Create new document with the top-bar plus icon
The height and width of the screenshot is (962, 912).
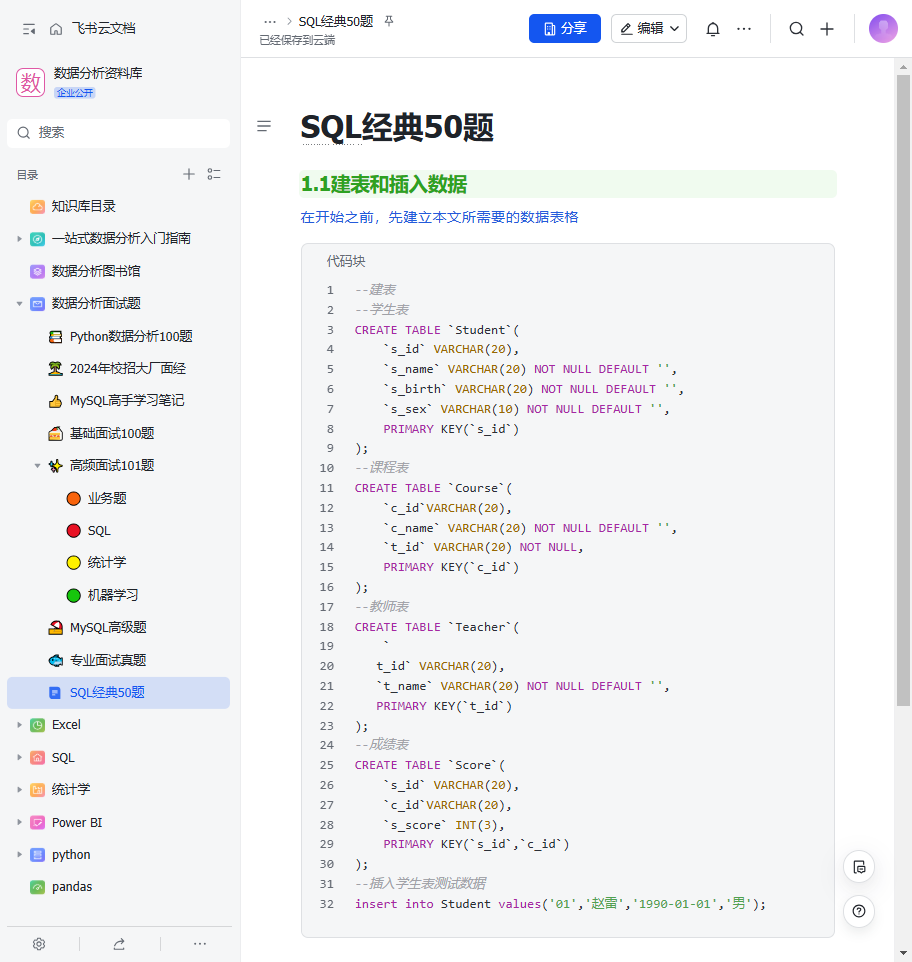(827, 28)
